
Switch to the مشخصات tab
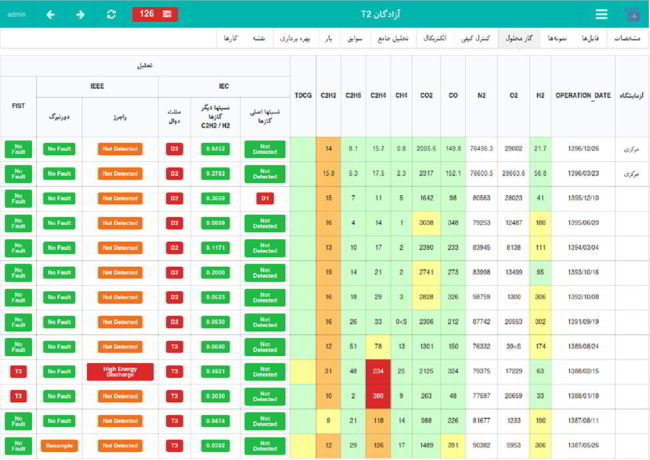point(626,38)
